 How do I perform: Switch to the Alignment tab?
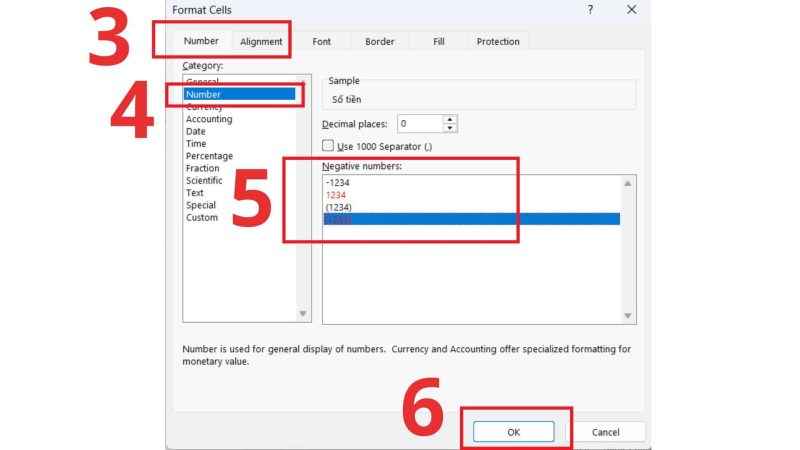pyautogui.click(x=261, y=41)
